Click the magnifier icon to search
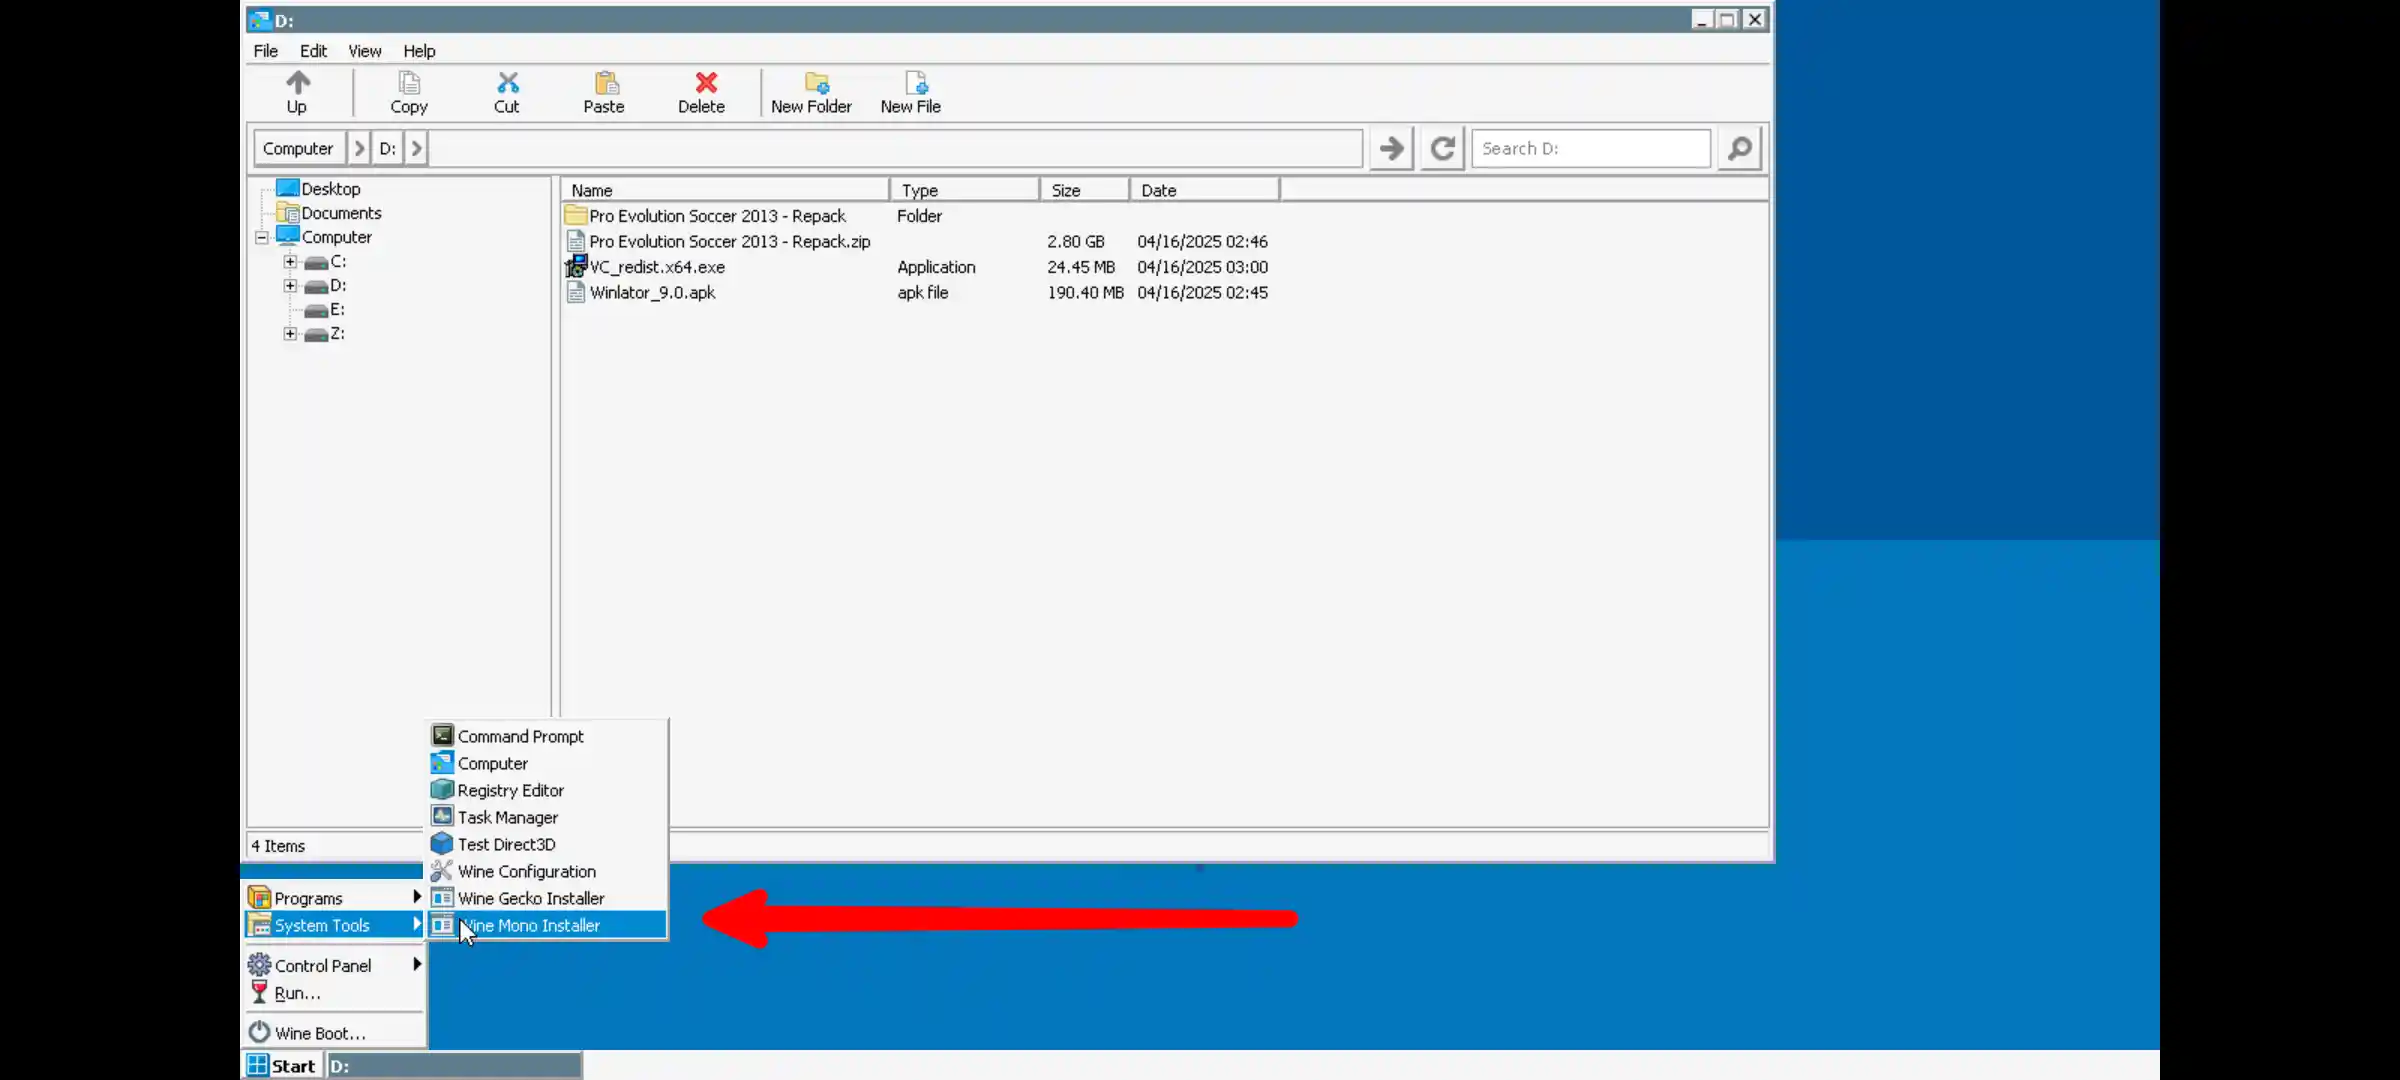The width and height of the screenshot is (2400, 1080). (1739, 148)
